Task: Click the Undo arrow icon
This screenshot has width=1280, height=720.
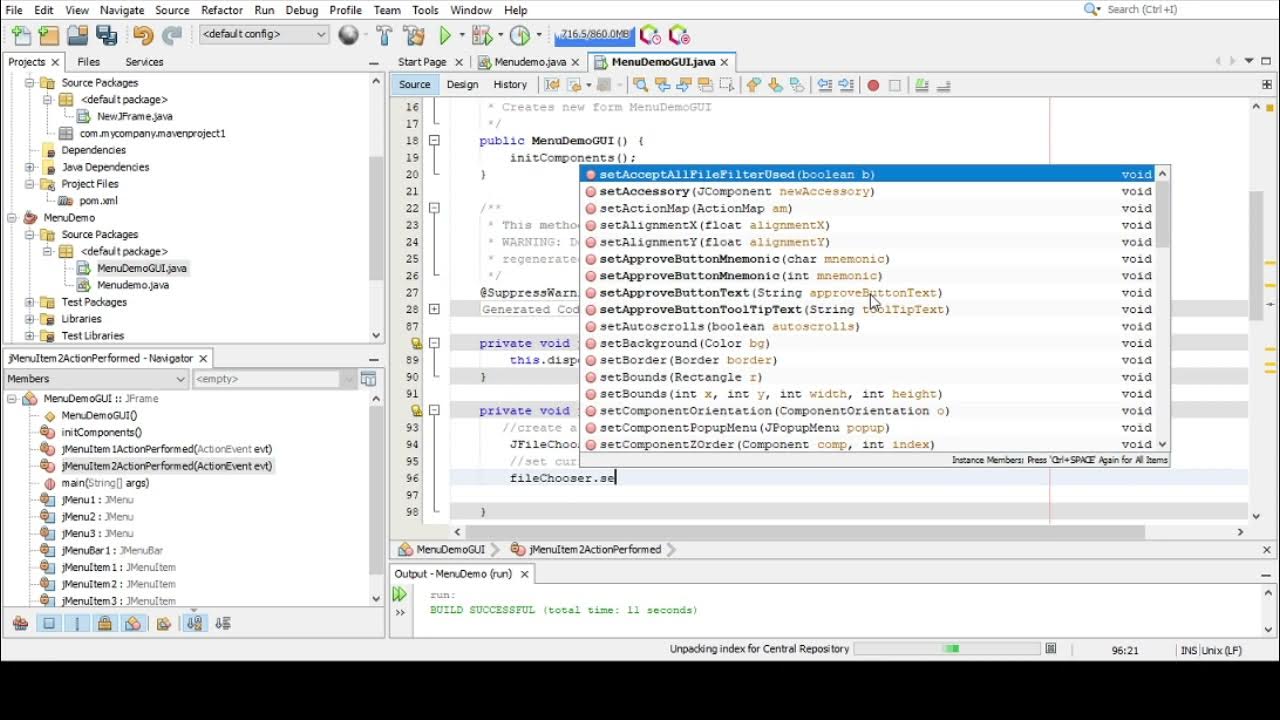Action: click(x=143, y=35)
